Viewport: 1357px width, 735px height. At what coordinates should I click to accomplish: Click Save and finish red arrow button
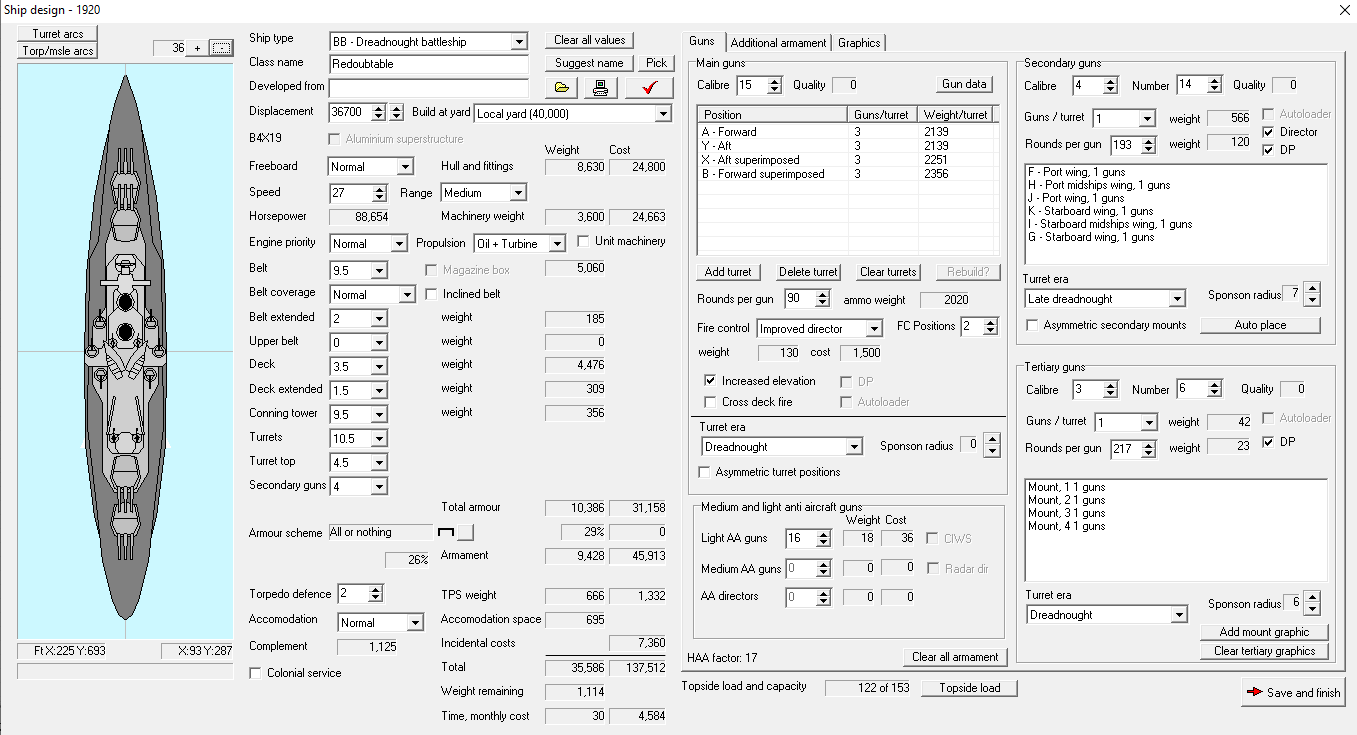1293,692
